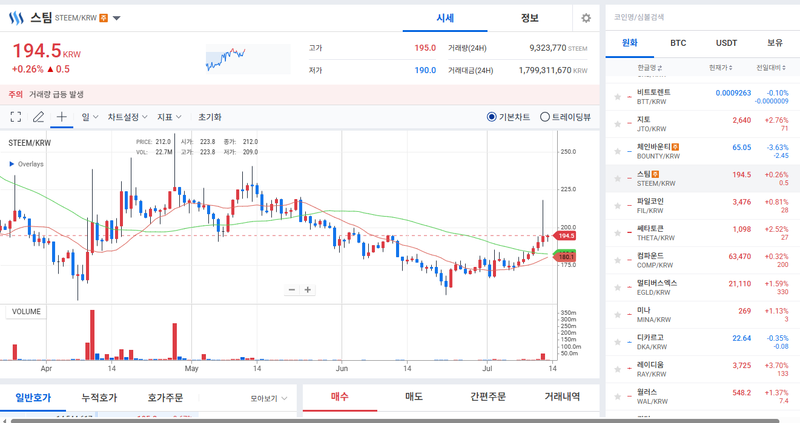Open 지토 JTO/KRW in the coin list
Viewport: 800px width, 423px height.
[703, 124]
